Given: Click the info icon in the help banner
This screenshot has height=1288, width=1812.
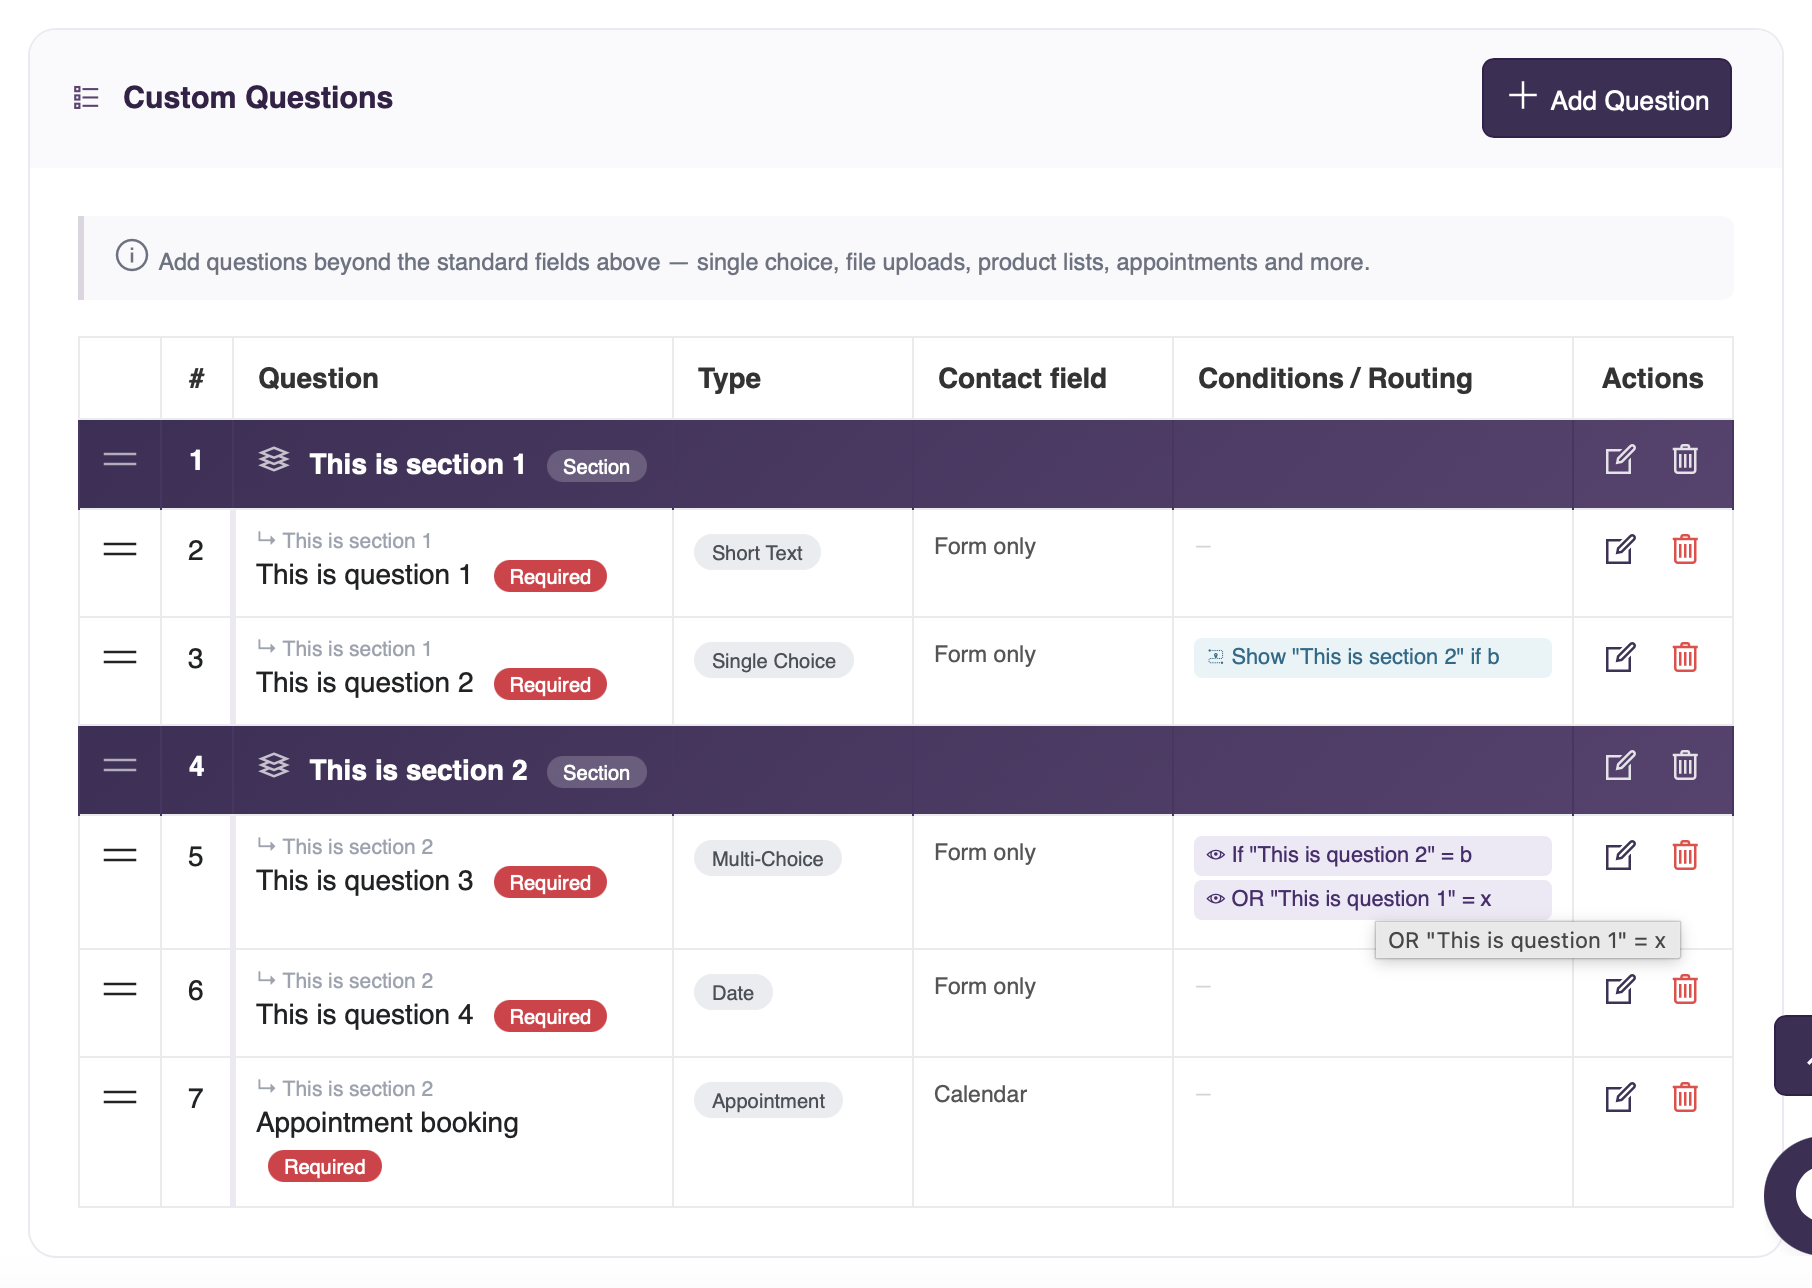Looking at the screenshot, I should point(132,256).
